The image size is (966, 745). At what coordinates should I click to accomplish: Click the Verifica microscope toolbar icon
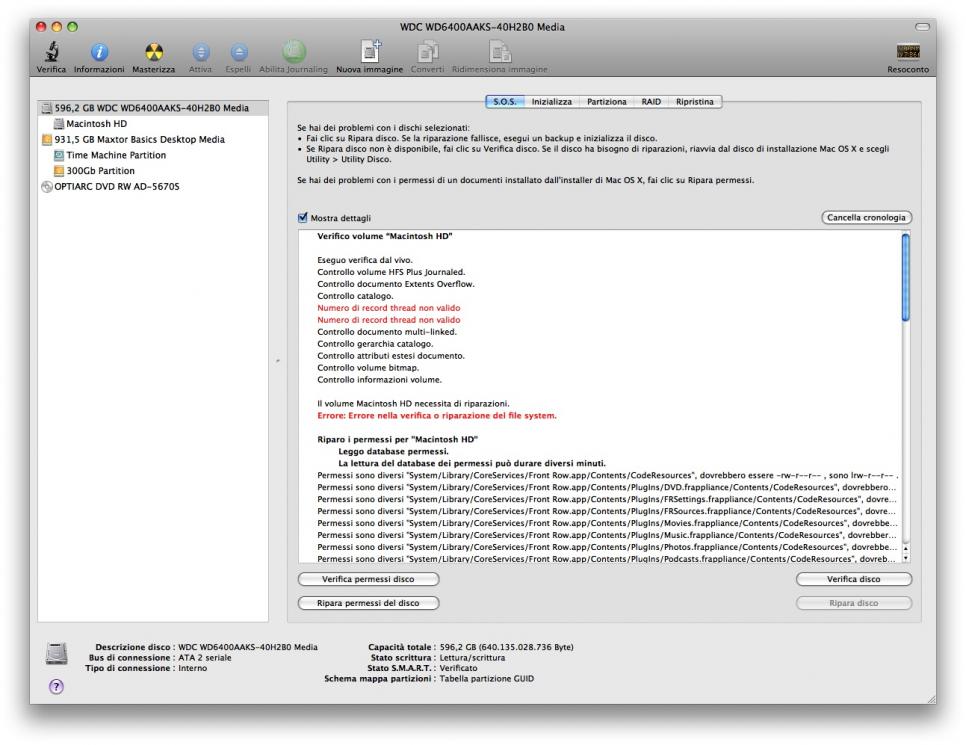click(x=52, y=52)
